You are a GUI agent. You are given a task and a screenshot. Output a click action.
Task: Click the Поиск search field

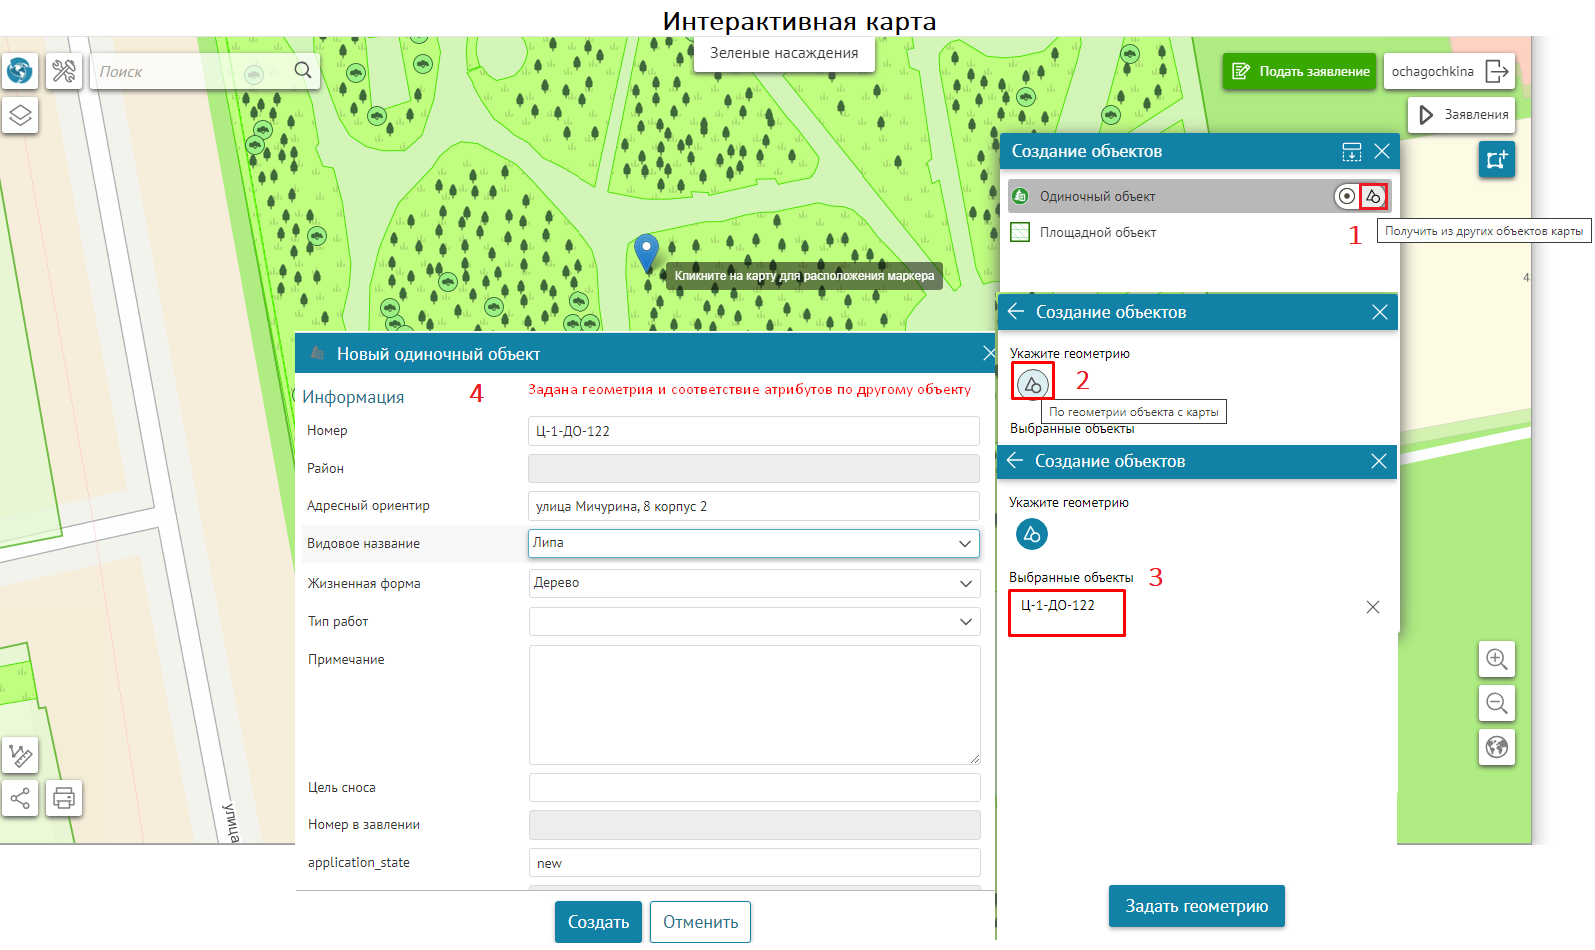[190, 71]
